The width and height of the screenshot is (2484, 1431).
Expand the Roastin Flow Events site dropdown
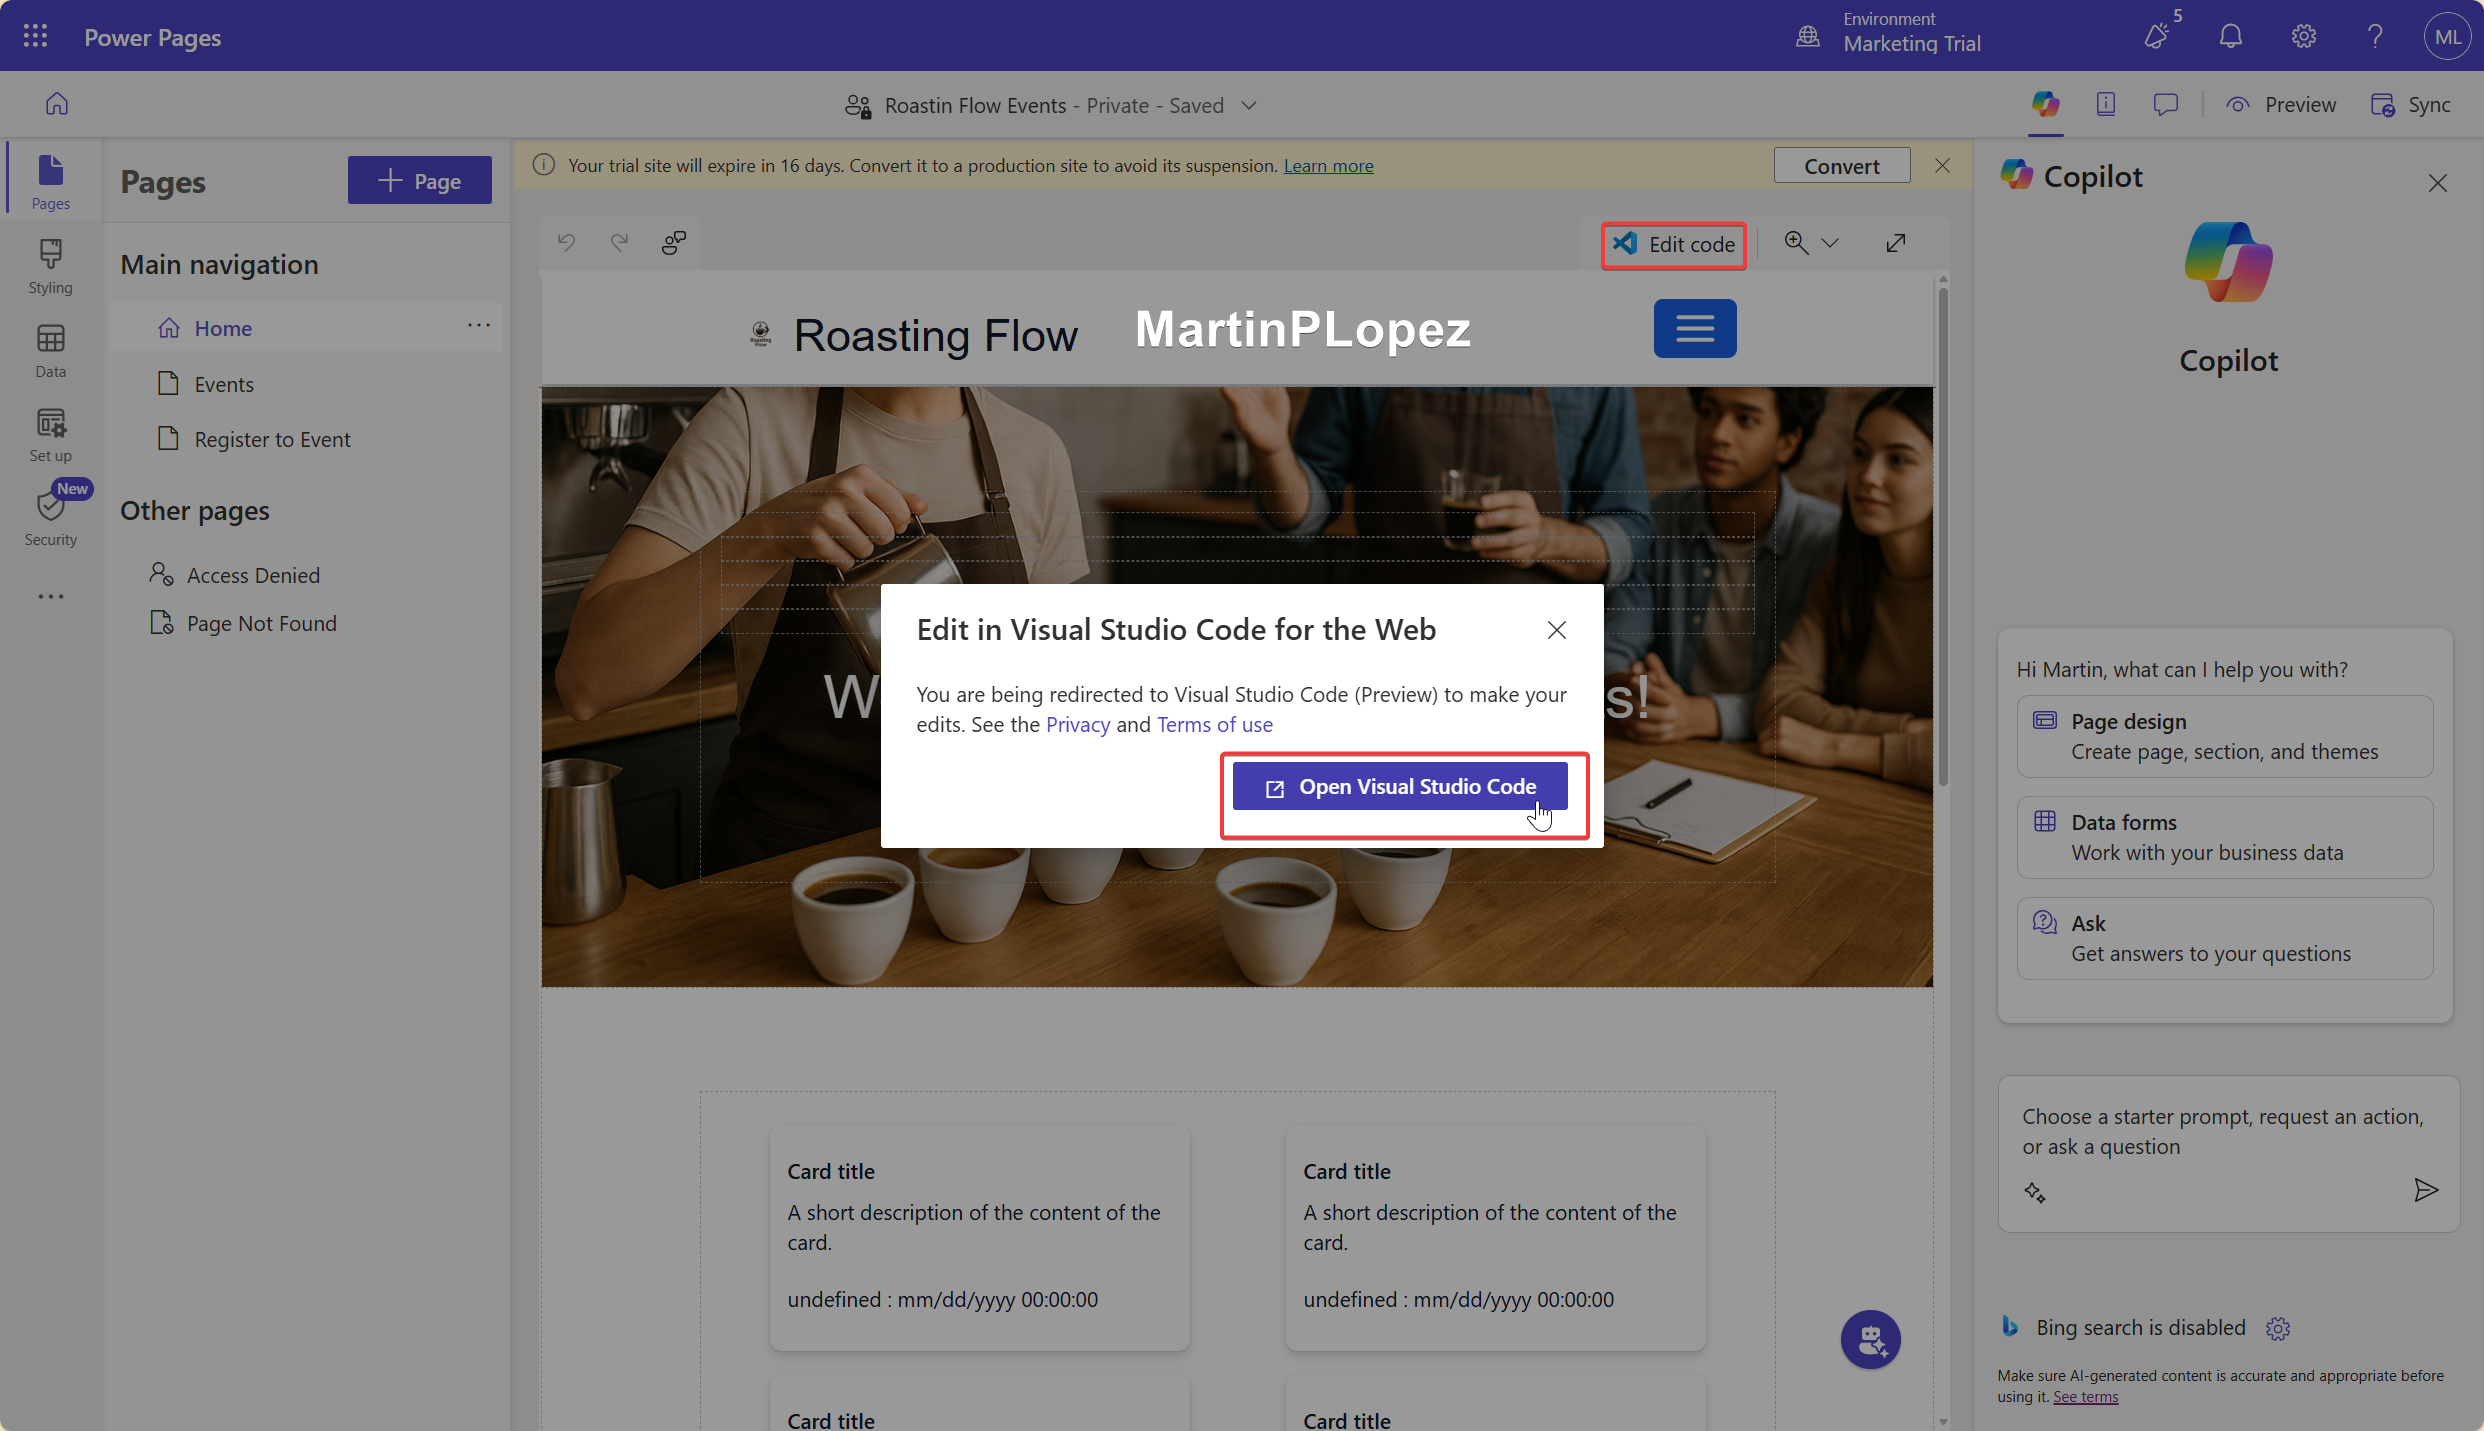(x=1249, y=105)
